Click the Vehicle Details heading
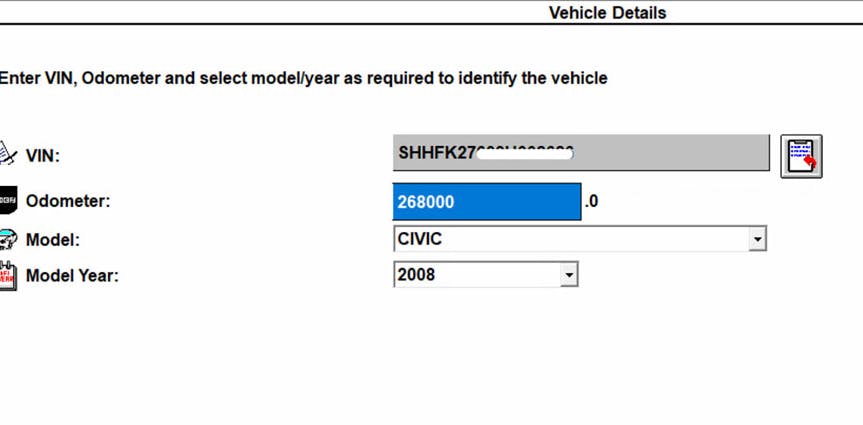The height and width of the screenshot is (425, 863). click(608, 13)
